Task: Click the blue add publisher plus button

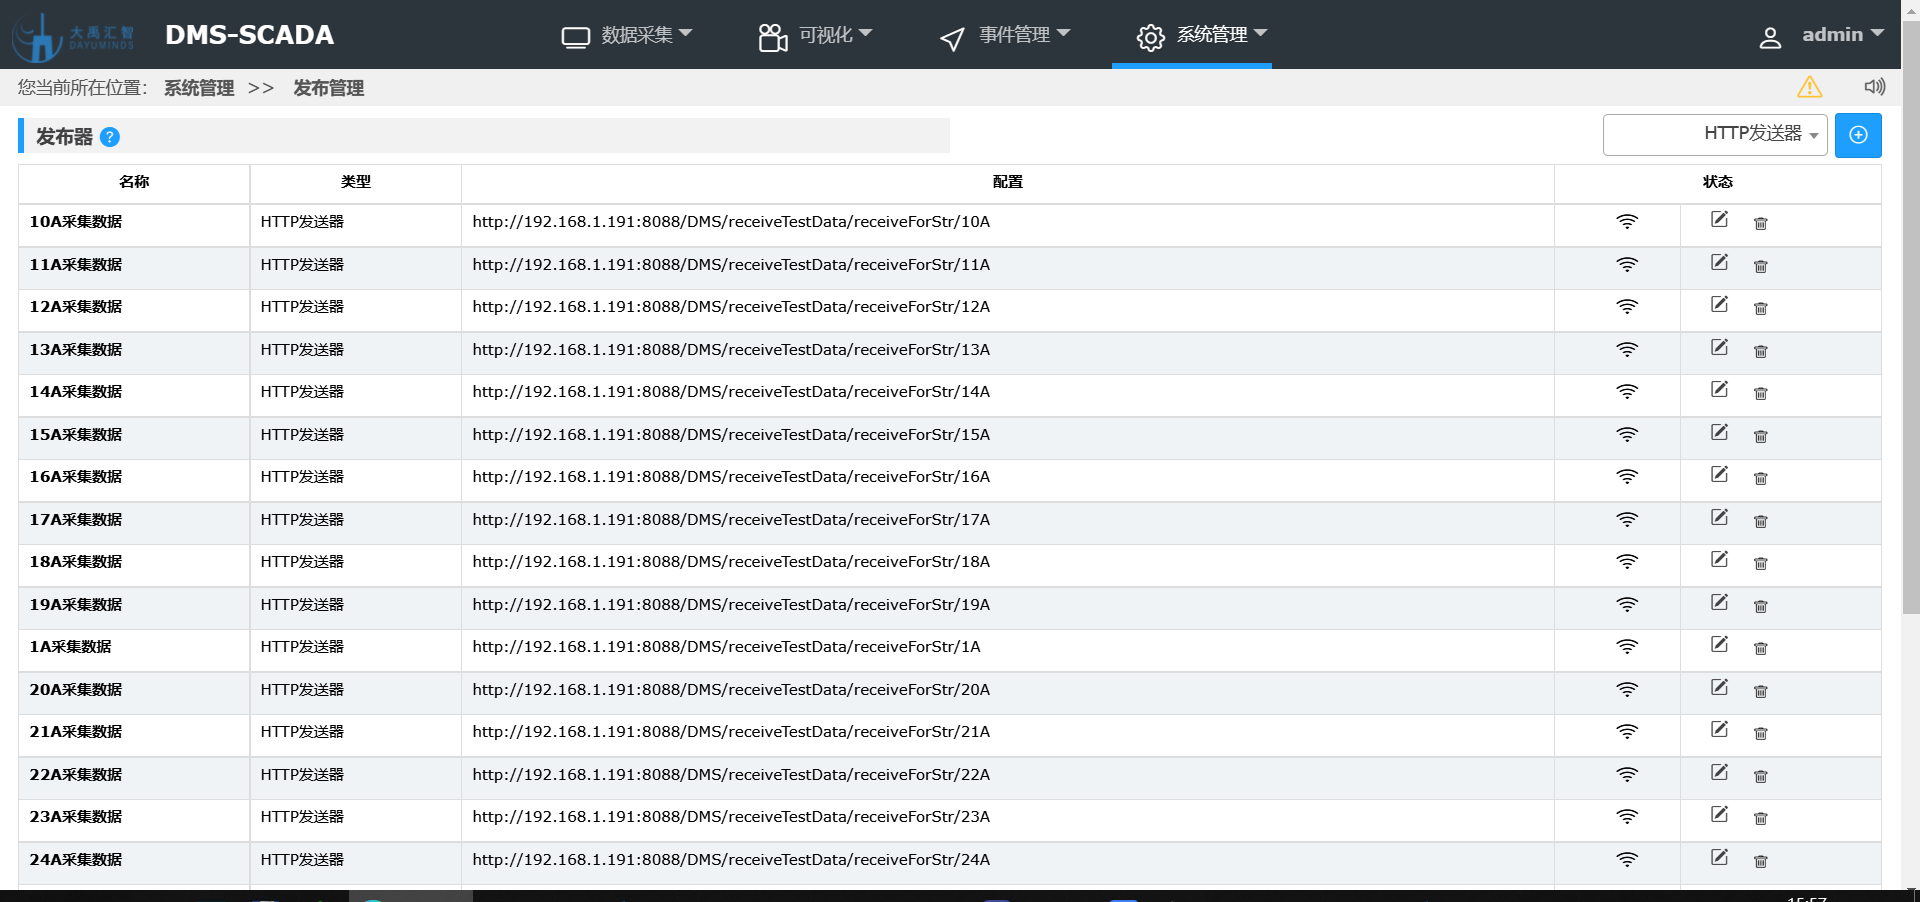Action: pos(1857,135)
